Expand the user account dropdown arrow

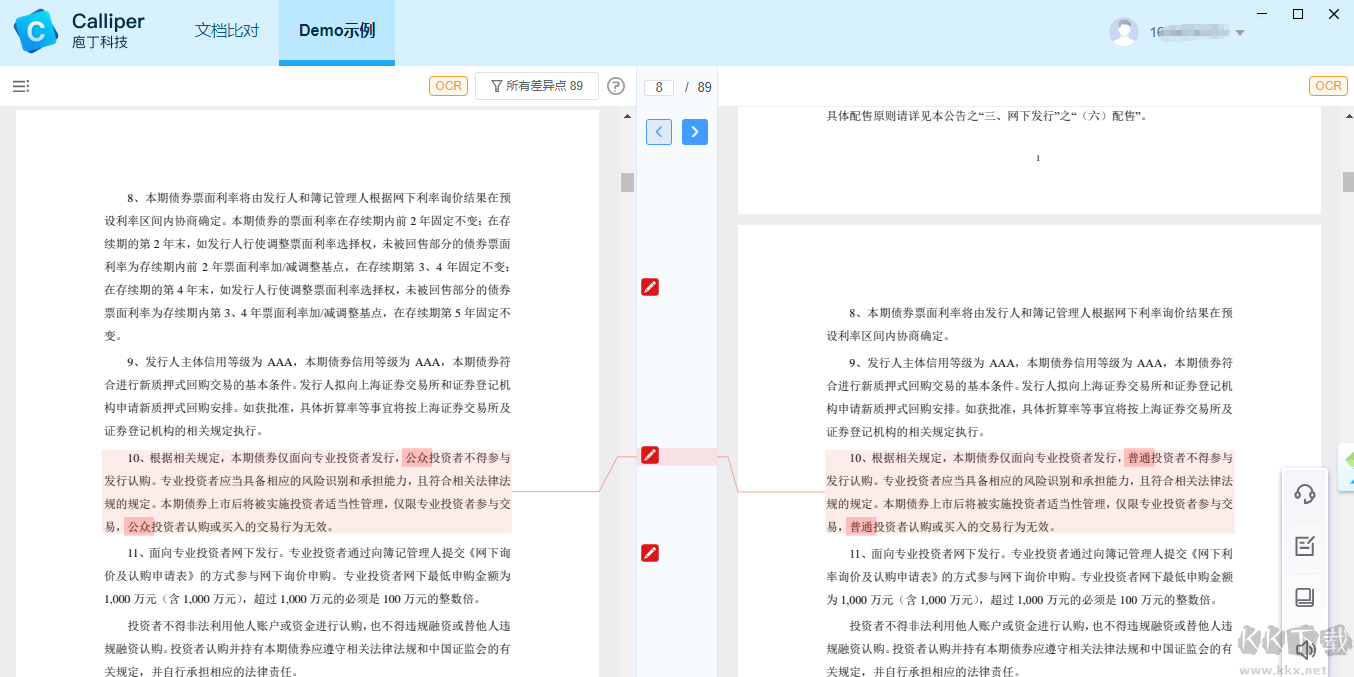click(1240, 33)
